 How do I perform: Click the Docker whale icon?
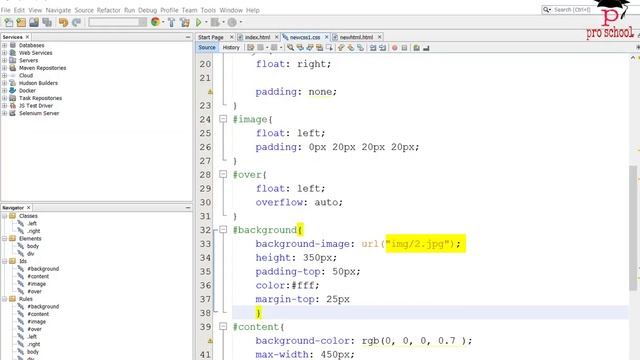coord(13,90)
